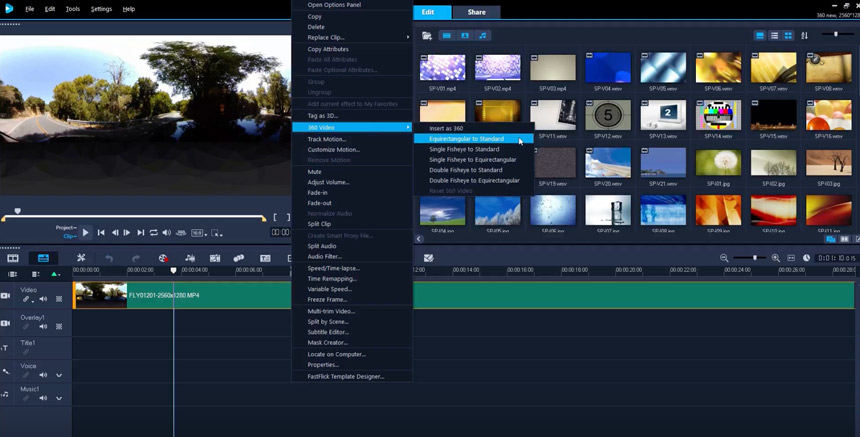
Task: Mute the Video track audio
Action: pos(43,298)
